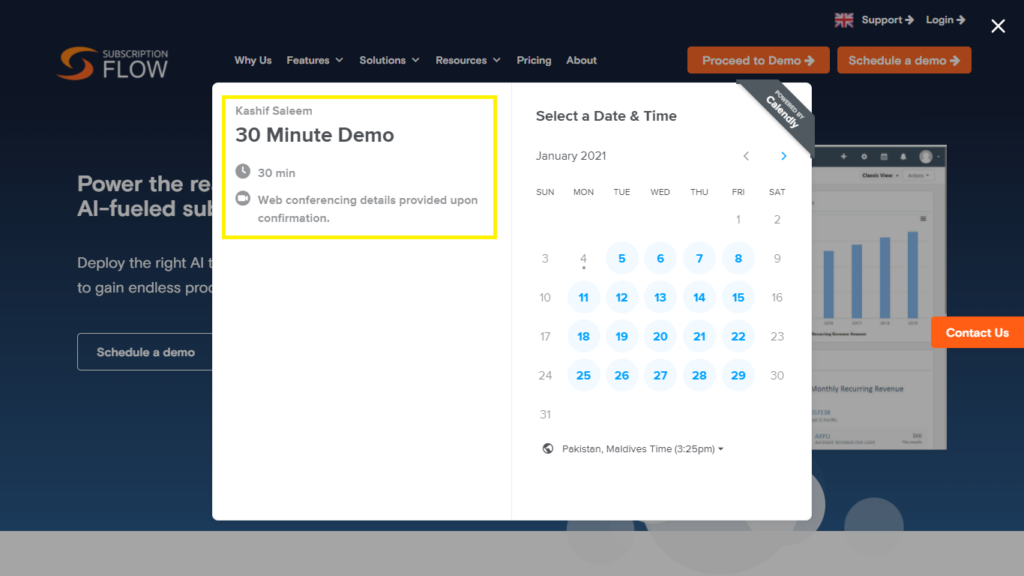The width and height of the screenshot is (1024, 576).
Task: Advance to February using the next-month chevron
Action: pos(783,156)
